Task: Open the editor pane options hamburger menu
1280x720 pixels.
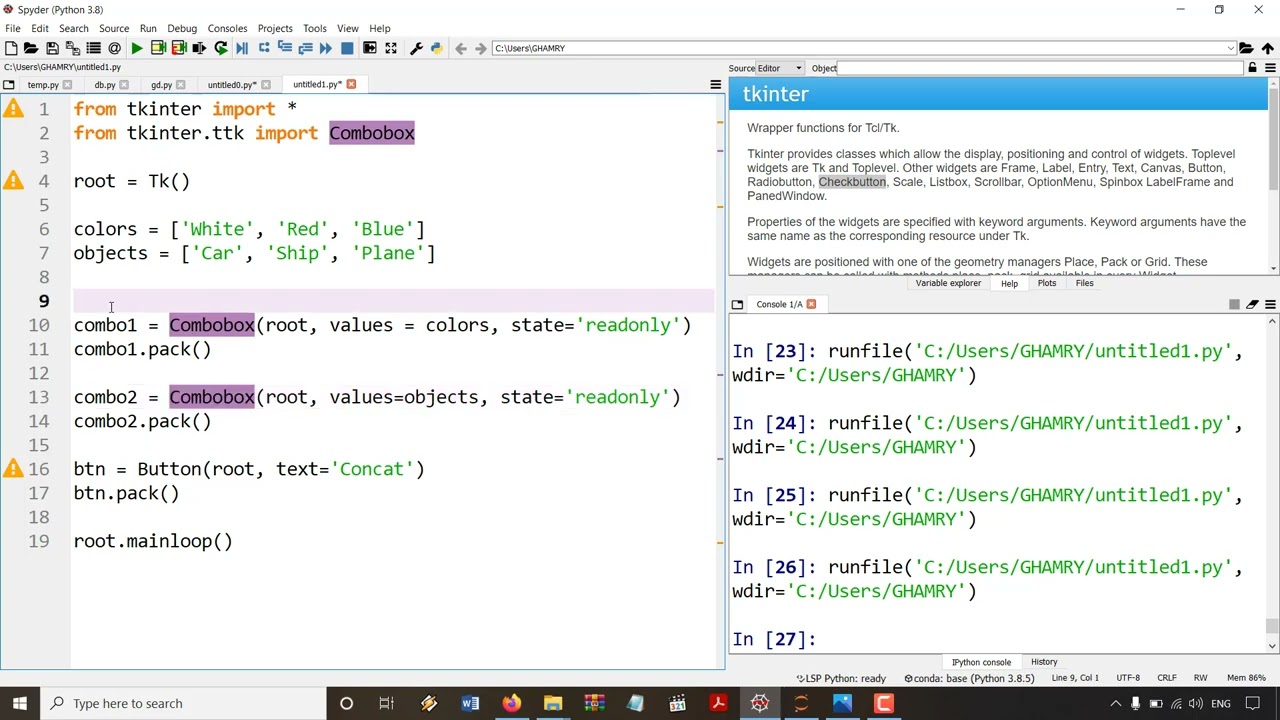Action: (x=716, y=84)
